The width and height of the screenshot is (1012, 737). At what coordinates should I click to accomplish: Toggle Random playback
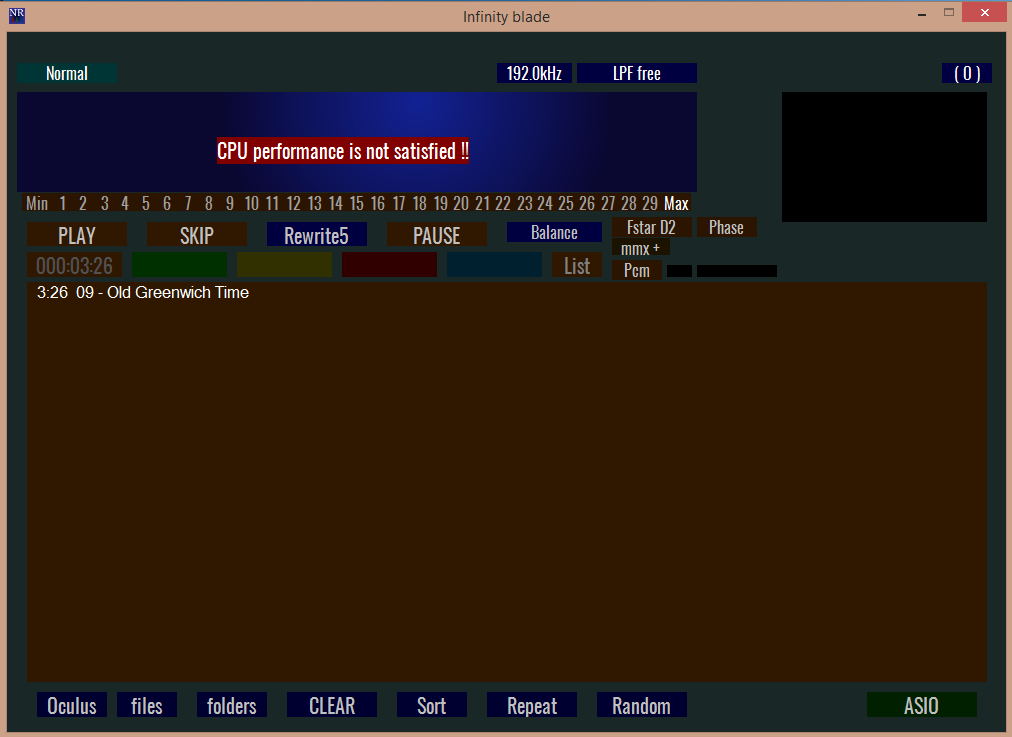point(642,705)
